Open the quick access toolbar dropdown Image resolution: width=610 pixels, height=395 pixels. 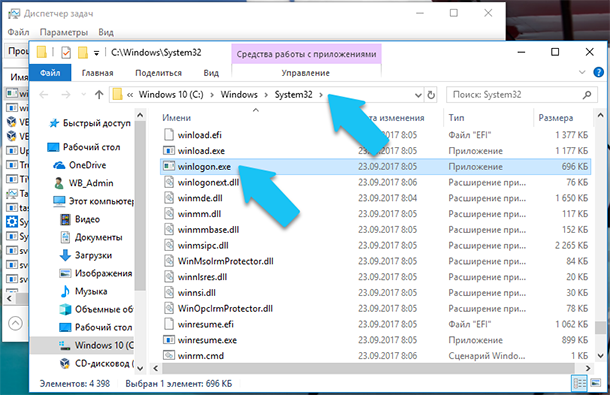click(x=96, y=53)
